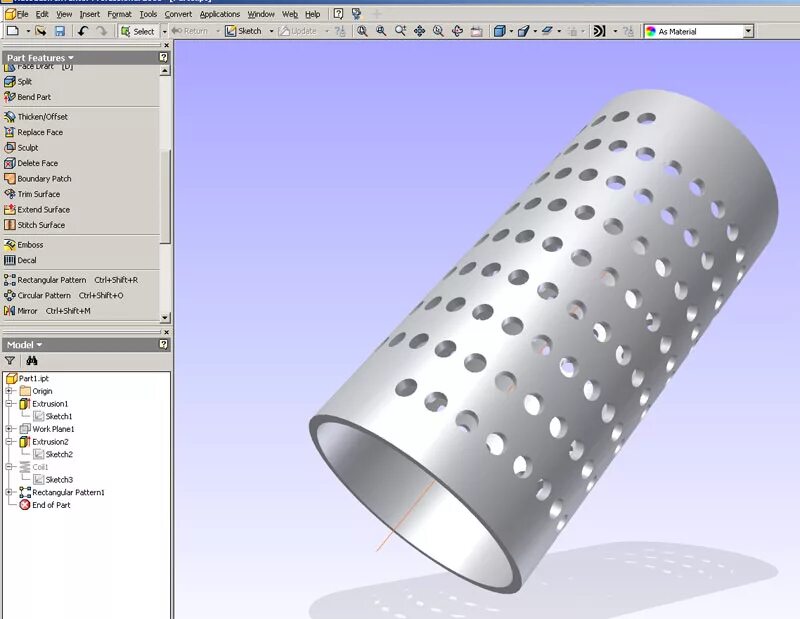Open the display mode dropdown arrow
The width and height of the screenshot is (800, 619).
511,31
